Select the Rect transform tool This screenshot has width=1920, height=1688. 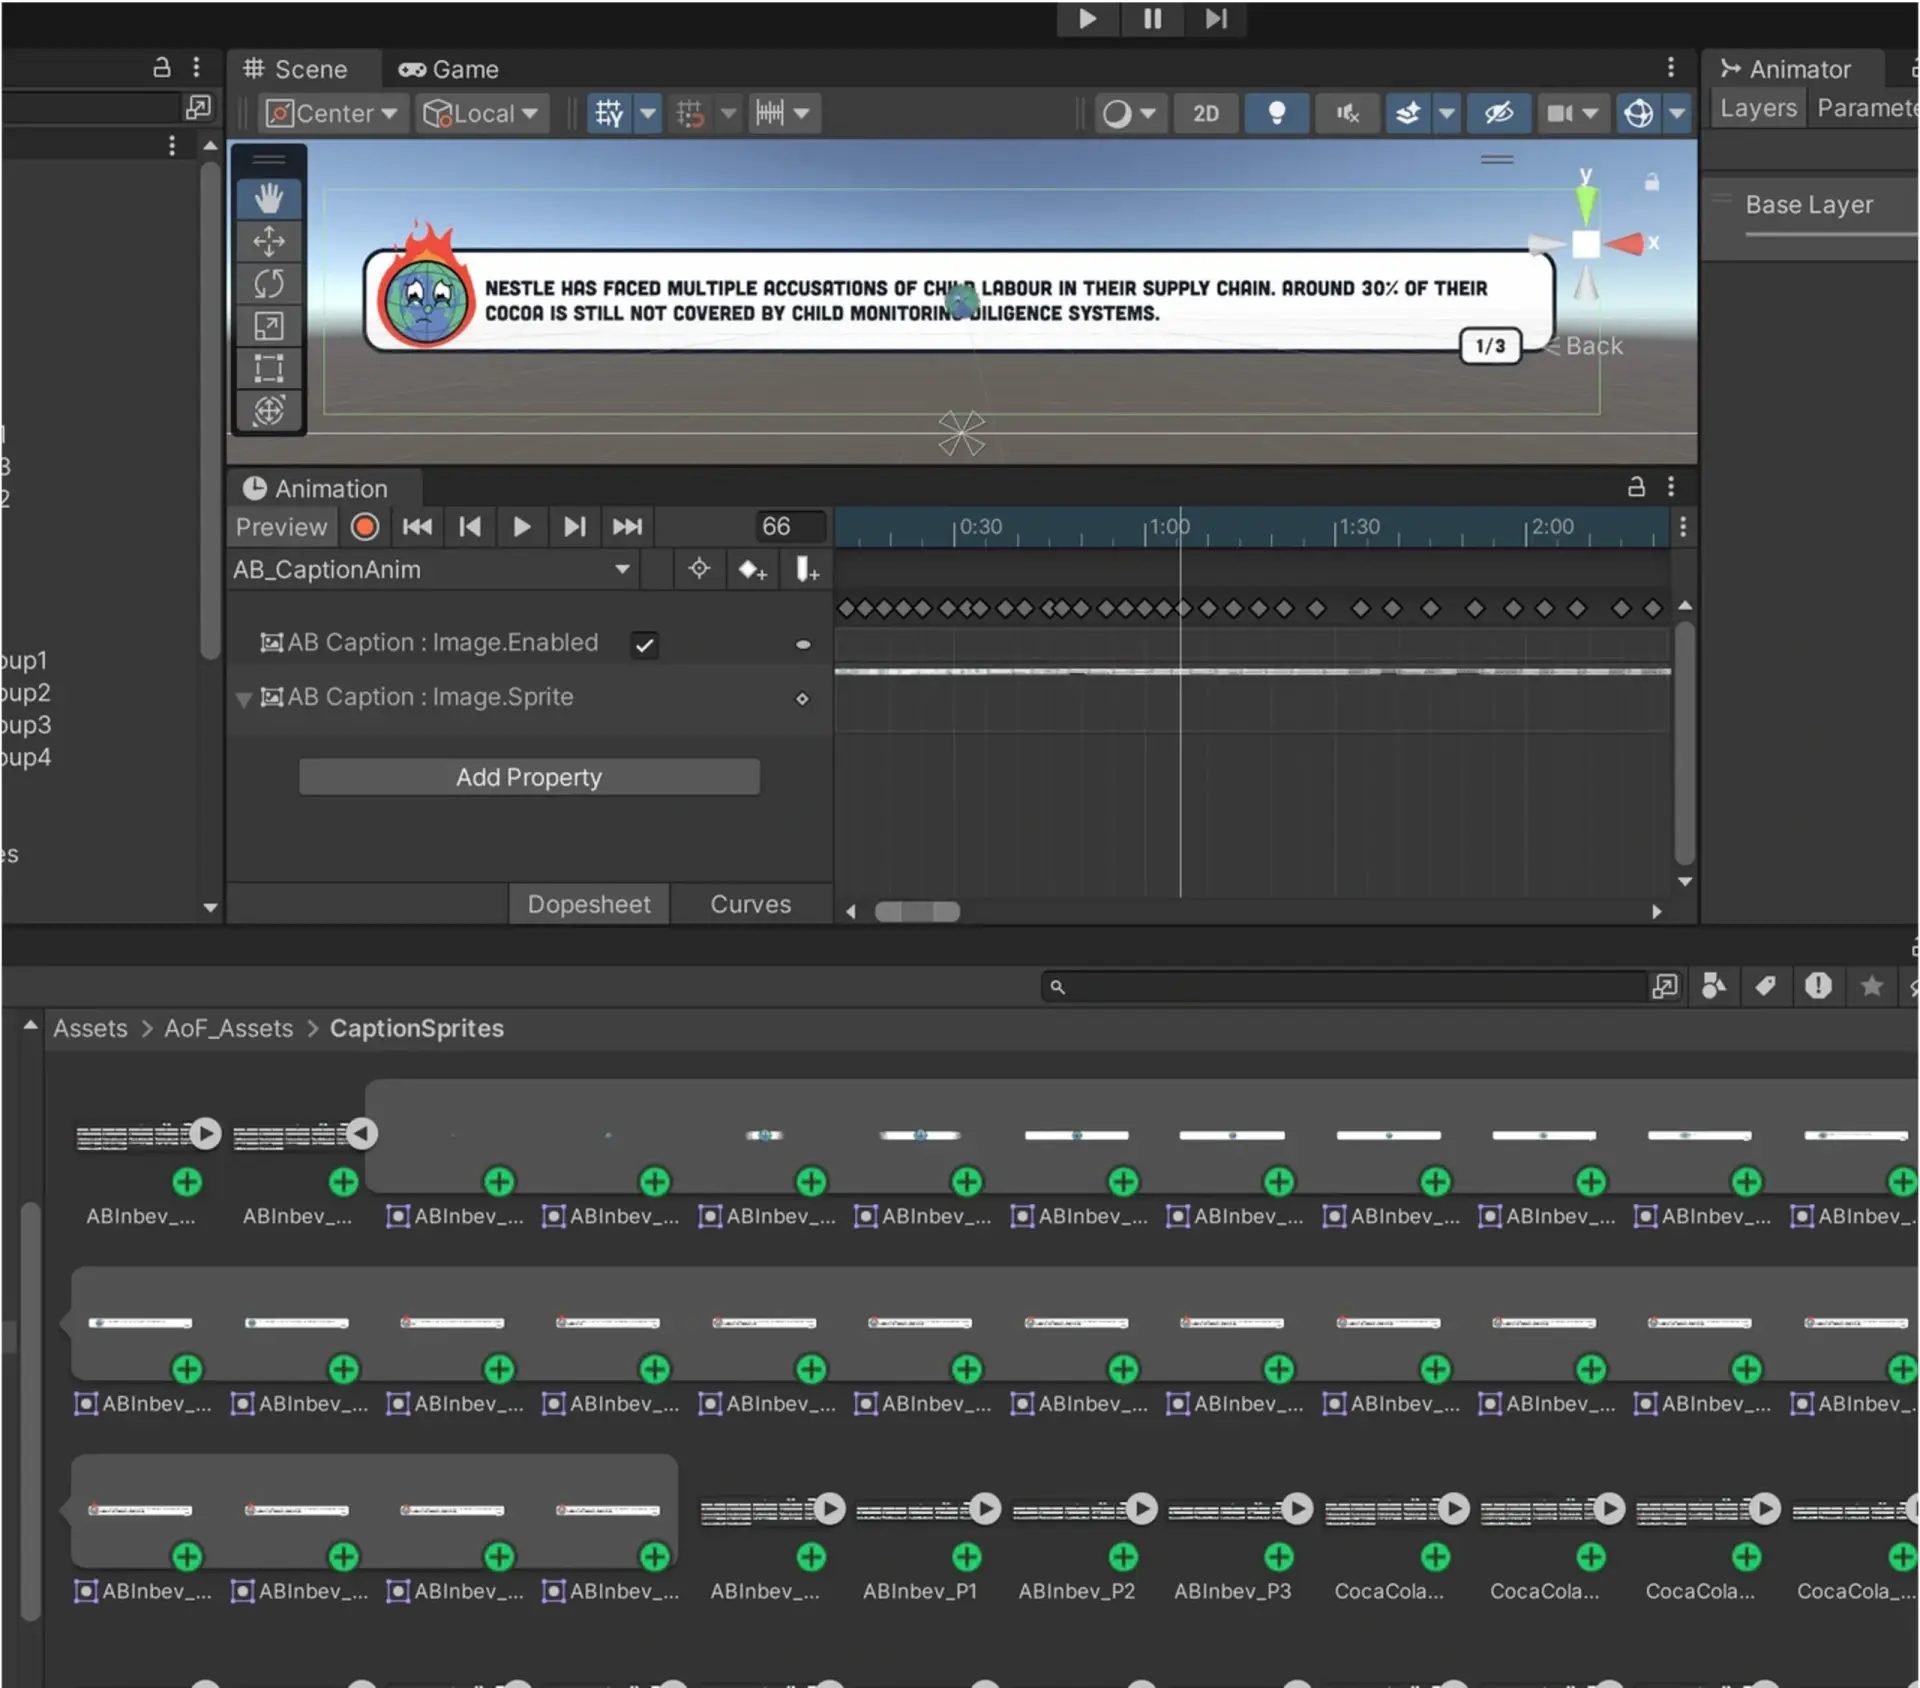(x=268, y=368)
